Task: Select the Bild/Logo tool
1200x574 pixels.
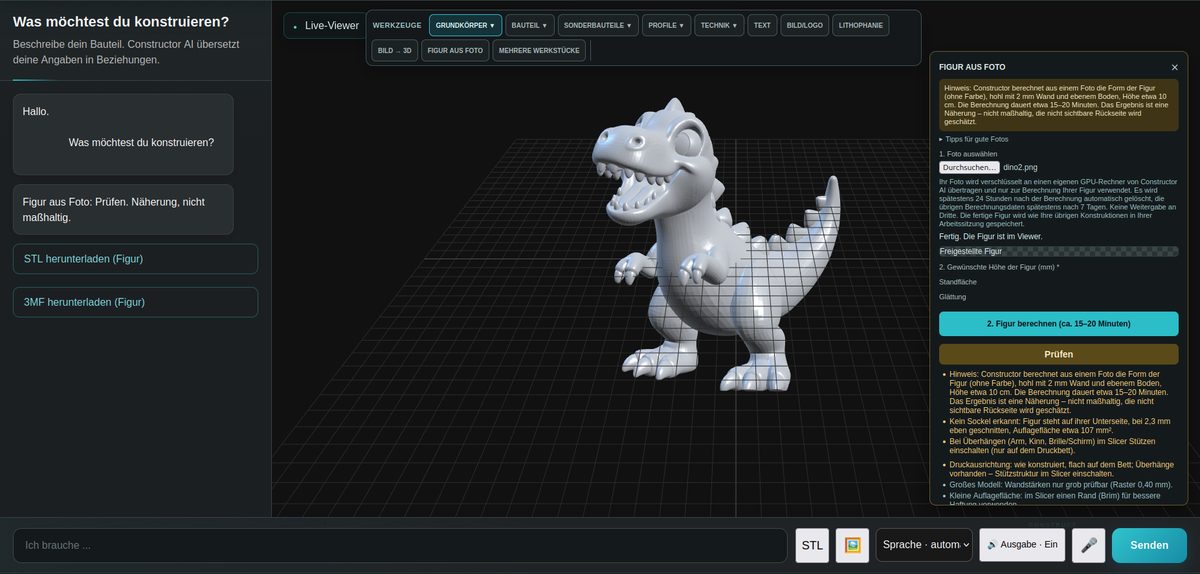Action: [x=804, y=25]
